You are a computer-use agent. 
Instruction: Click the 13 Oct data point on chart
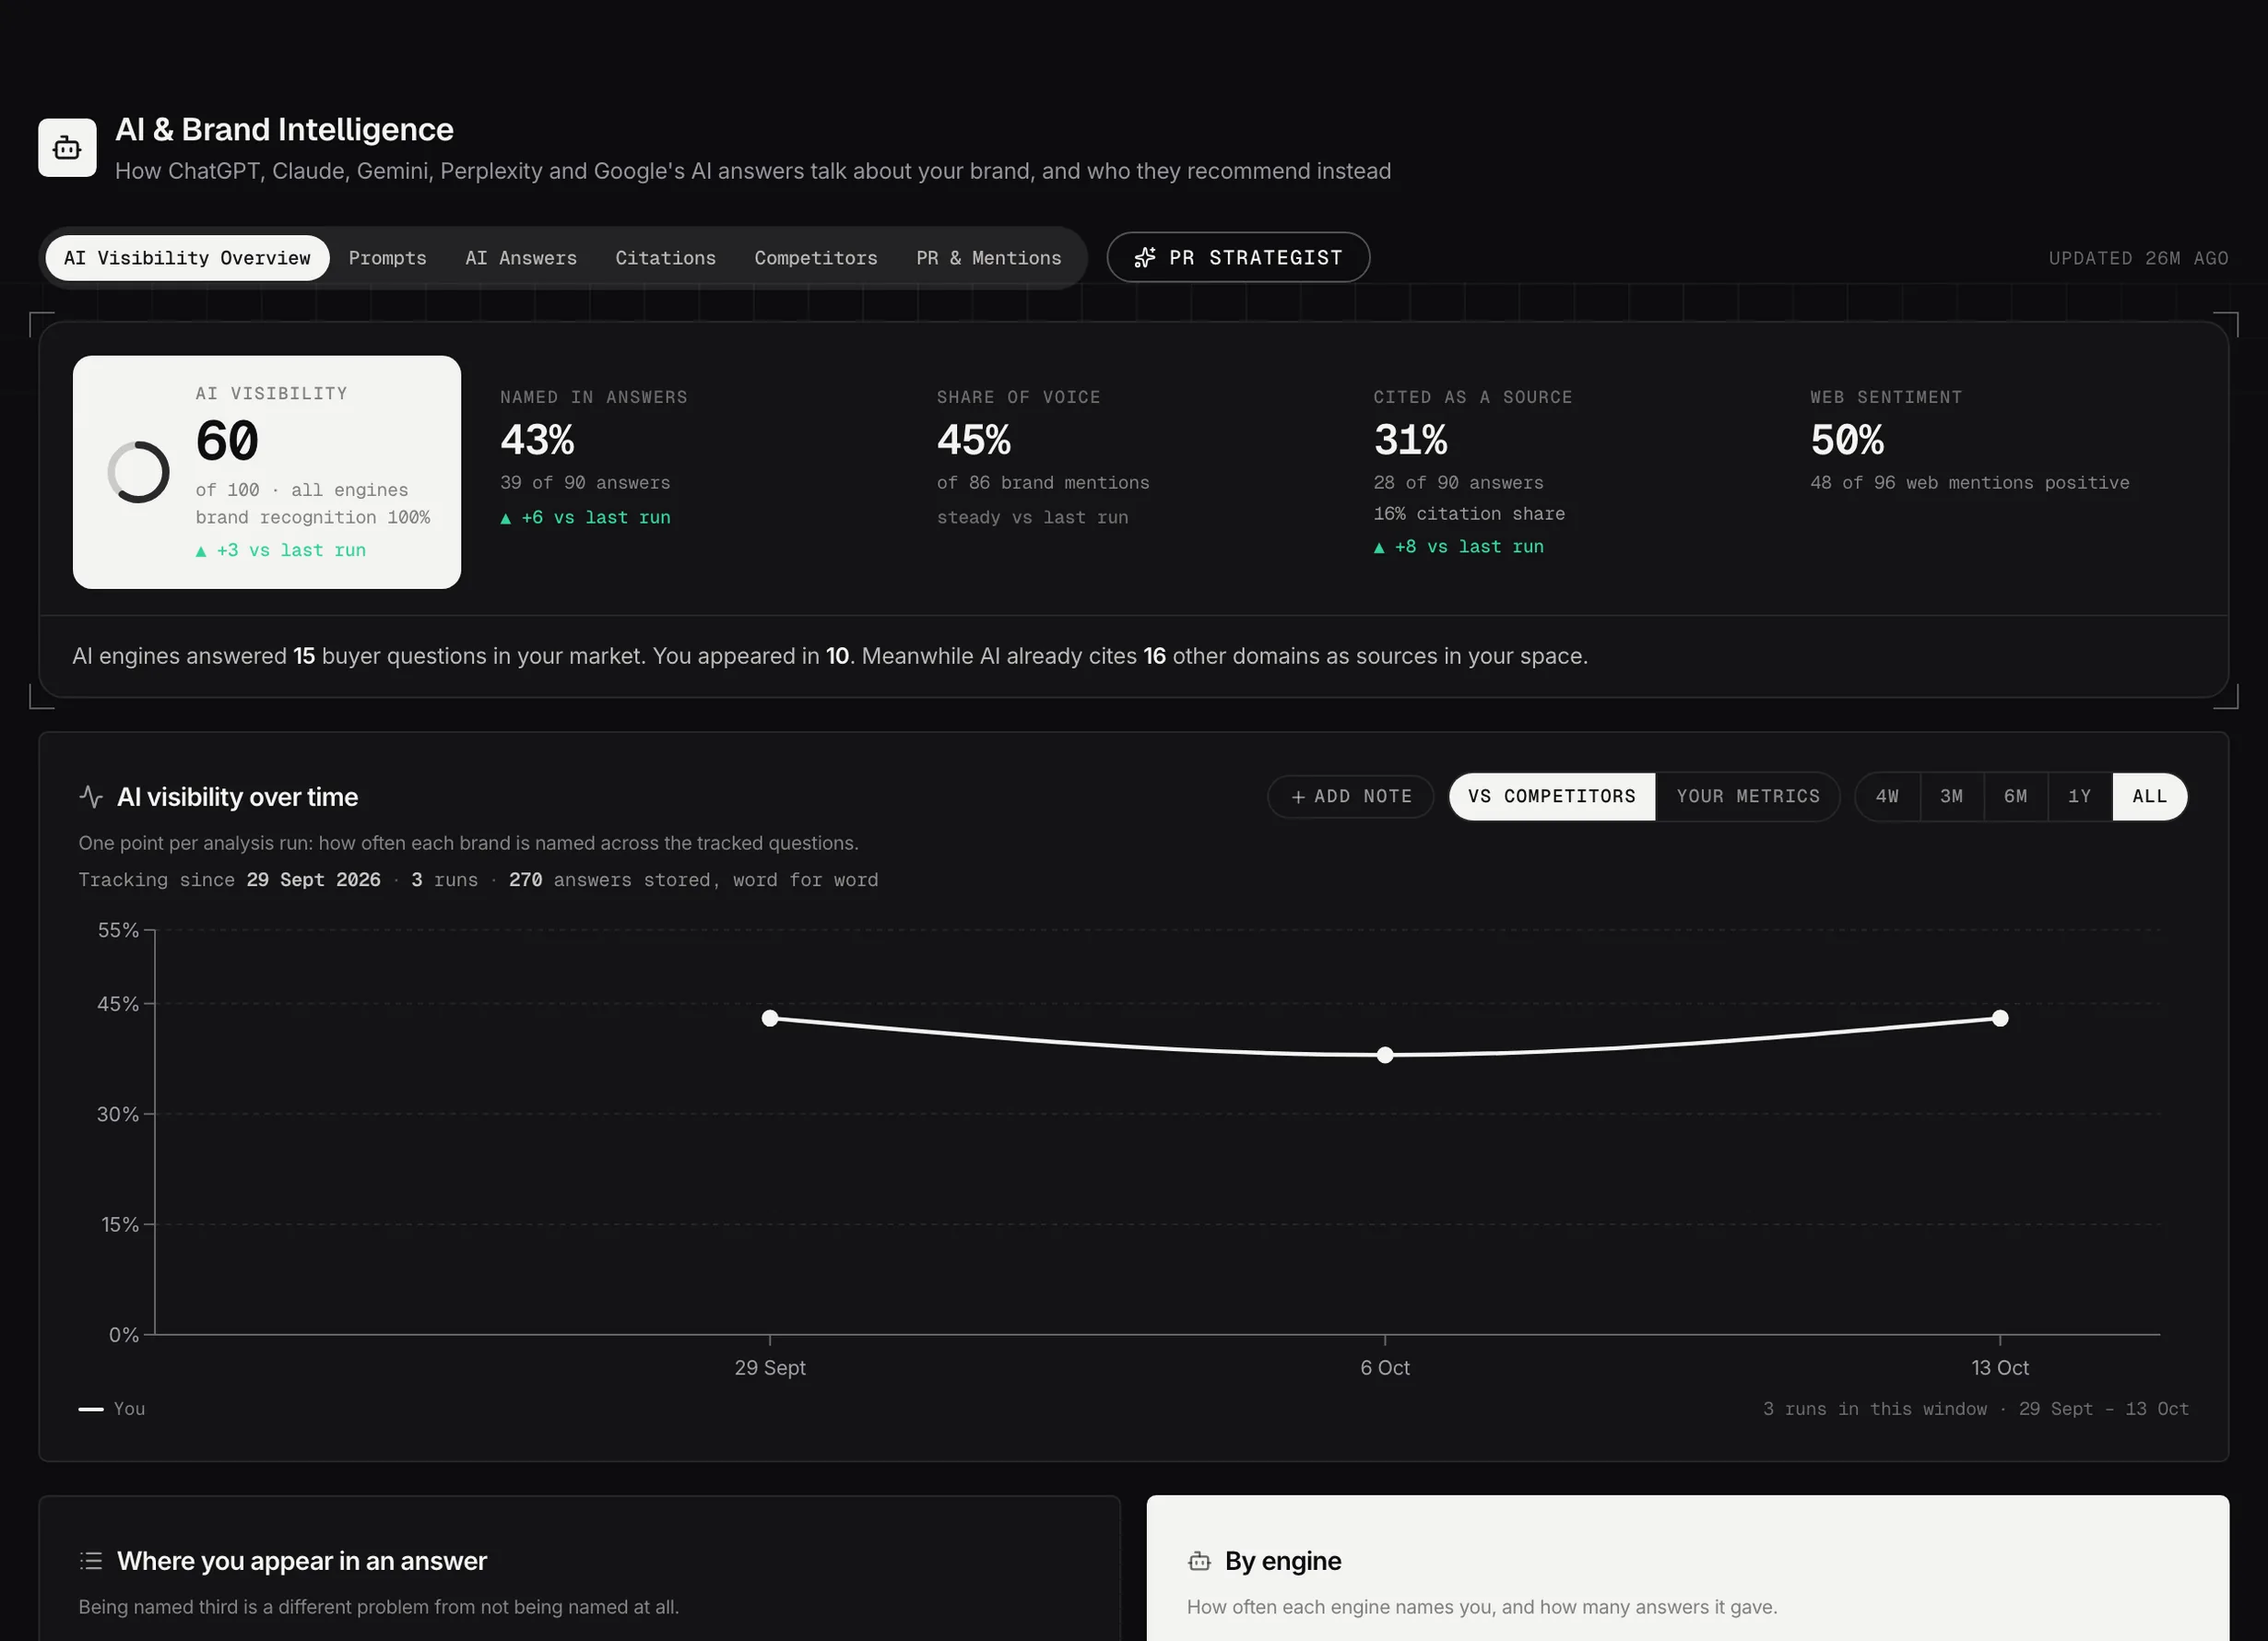click(2000, 1019)
